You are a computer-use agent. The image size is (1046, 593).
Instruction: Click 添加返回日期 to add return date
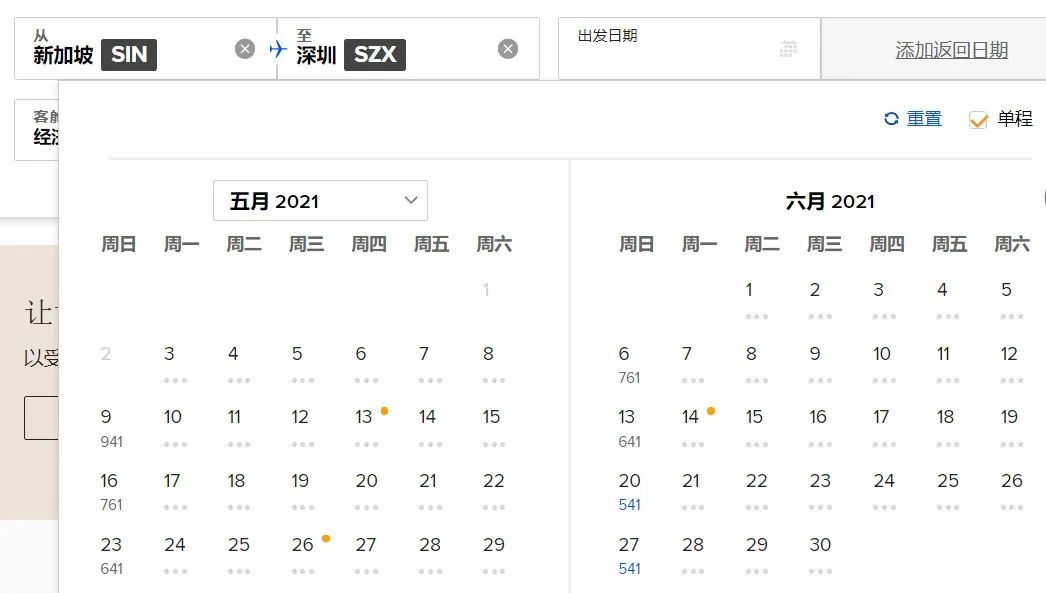pyautogui.click(x=951, y=50)
